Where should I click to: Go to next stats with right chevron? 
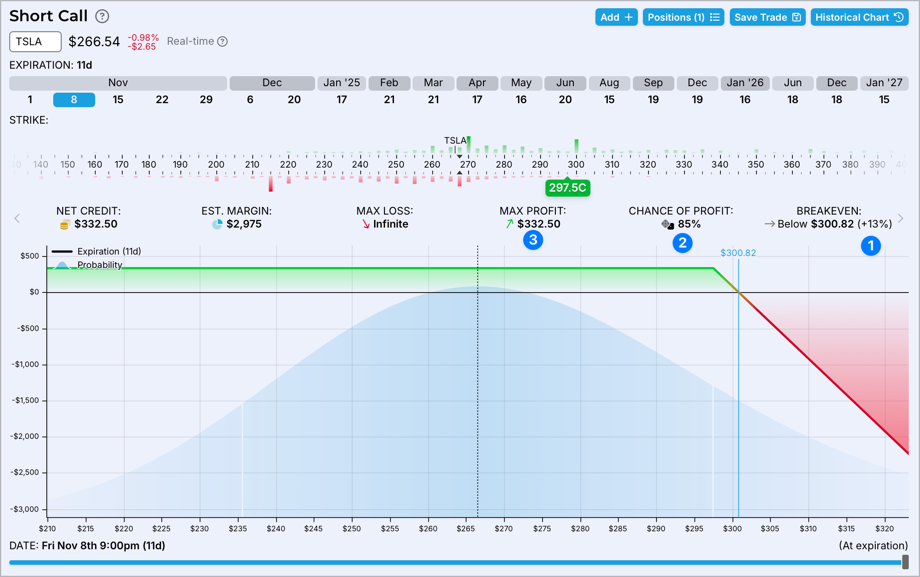coord(901,218)
